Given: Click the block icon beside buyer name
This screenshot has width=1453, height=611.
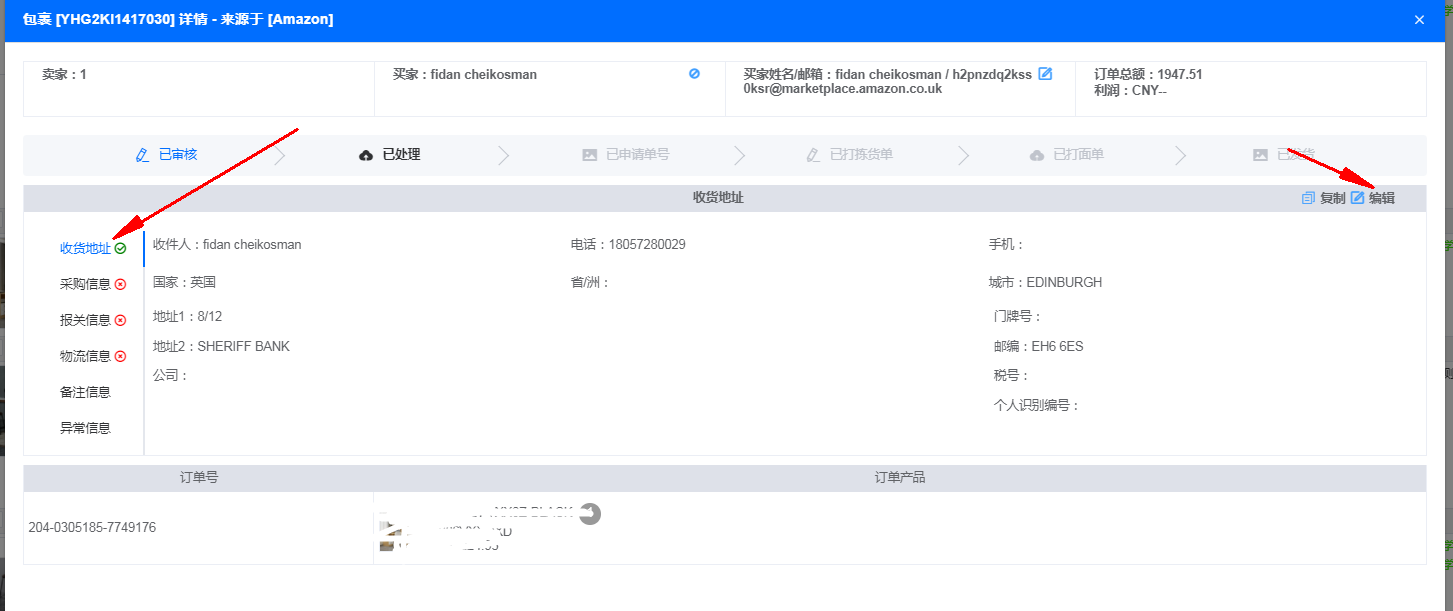Looking at the screenshot, I should 694,74.
